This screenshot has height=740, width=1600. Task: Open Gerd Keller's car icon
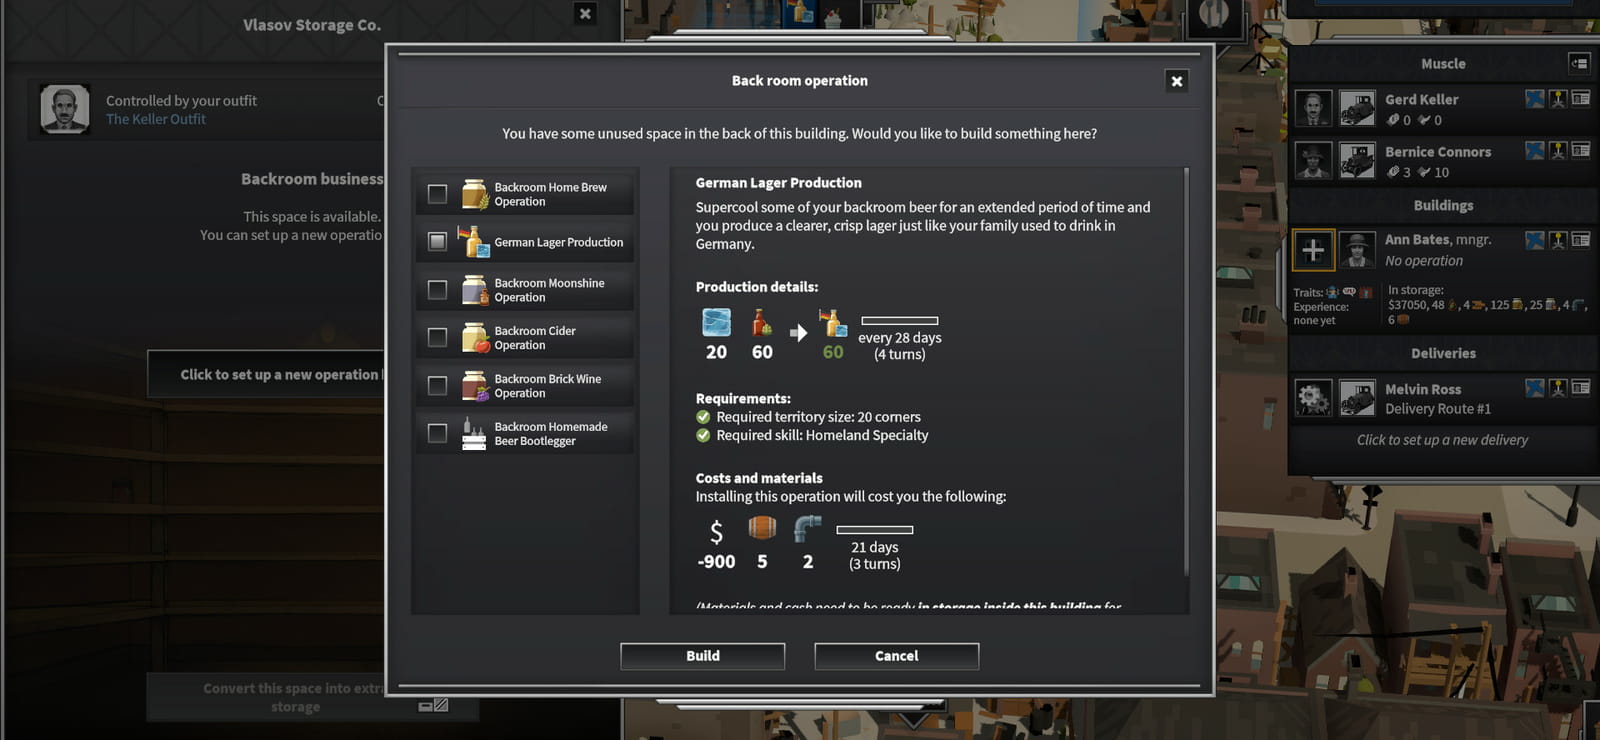click(1357, 108)
